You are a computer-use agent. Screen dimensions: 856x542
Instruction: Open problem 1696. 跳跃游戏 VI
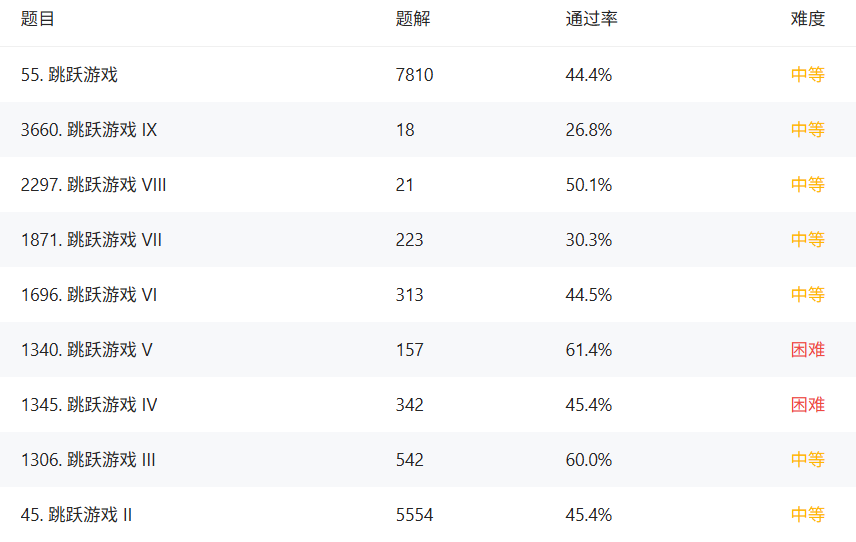point(89,295)
